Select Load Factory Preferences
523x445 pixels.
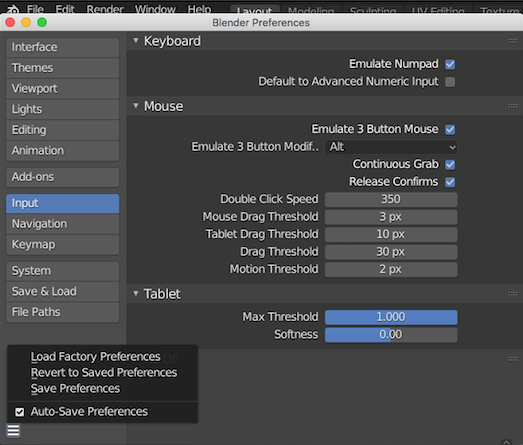[102, 357]
